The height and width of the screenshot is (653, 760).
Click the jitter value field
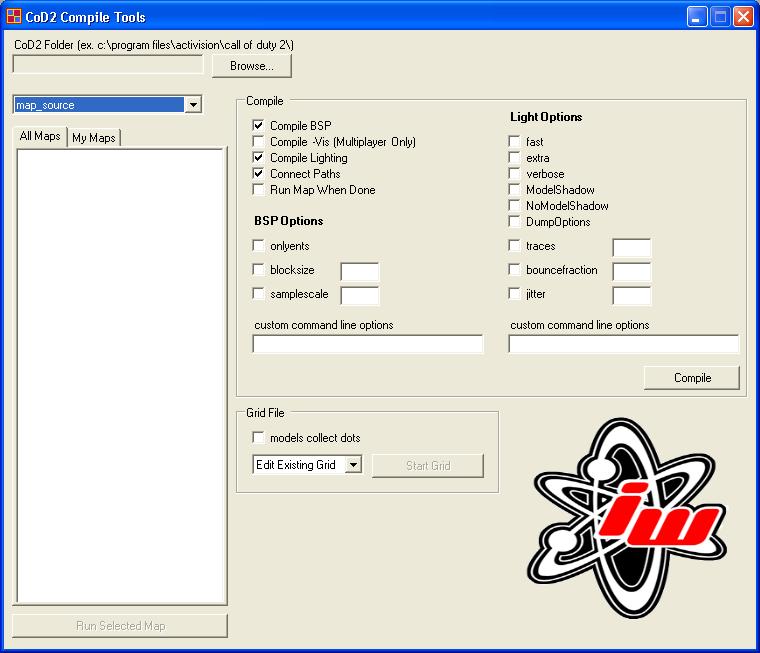(632, 295)
